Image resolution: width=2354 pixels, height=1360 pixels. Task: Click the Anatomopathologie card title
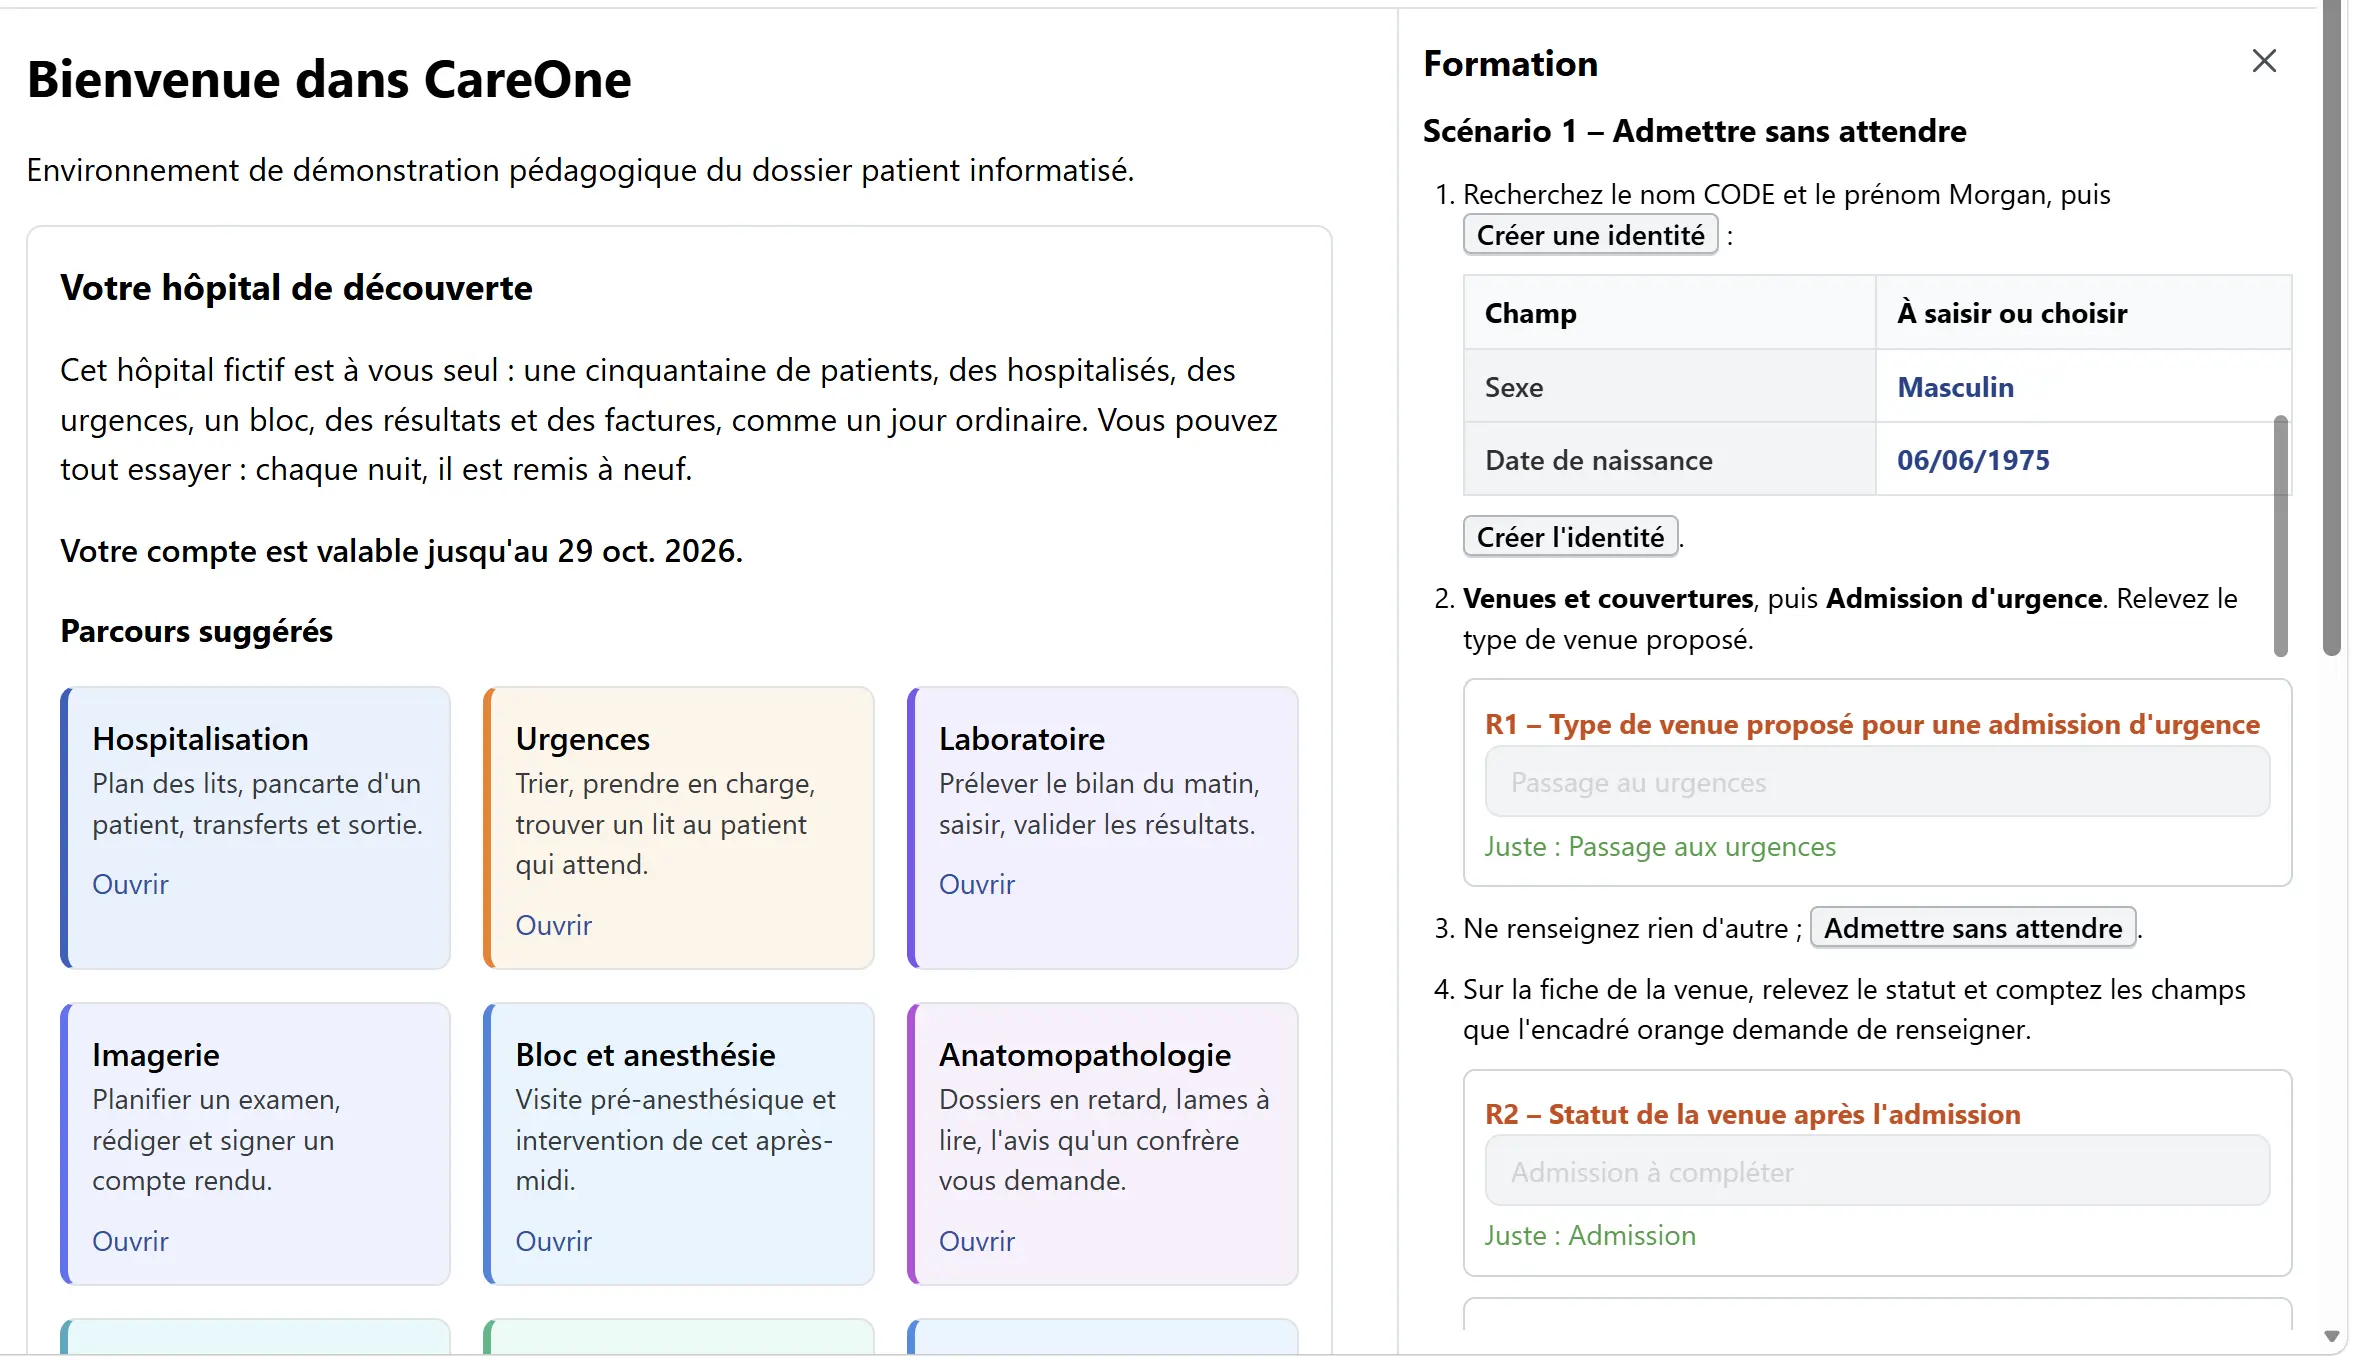coord(1084,1054)
